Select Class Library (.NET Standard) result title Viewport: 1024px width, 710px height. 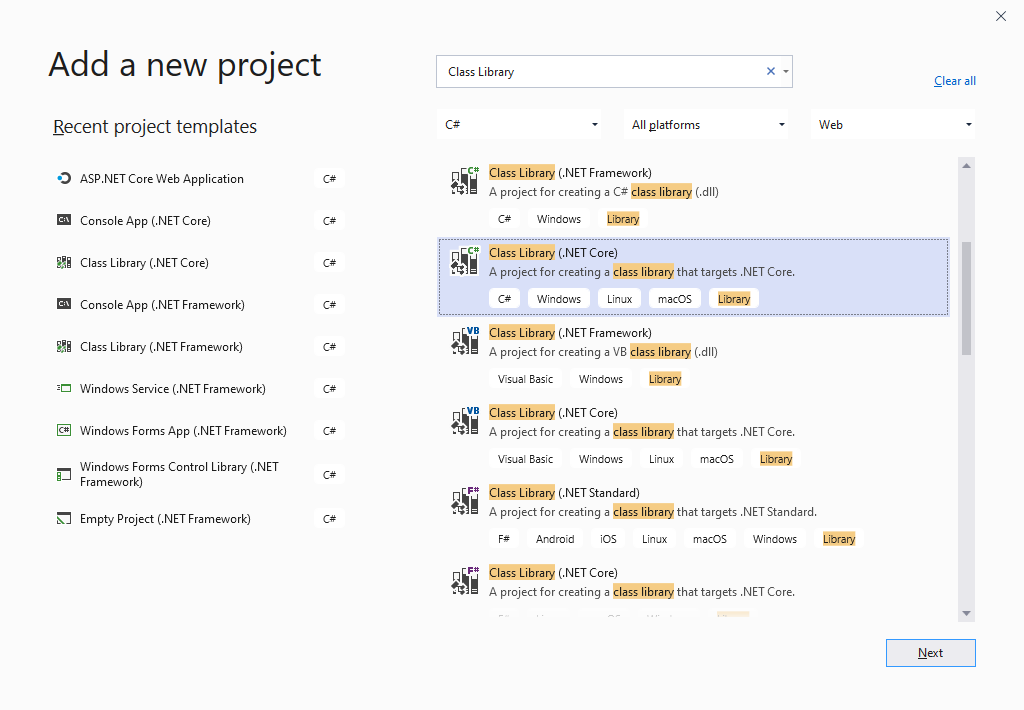[x=564, y=492]
